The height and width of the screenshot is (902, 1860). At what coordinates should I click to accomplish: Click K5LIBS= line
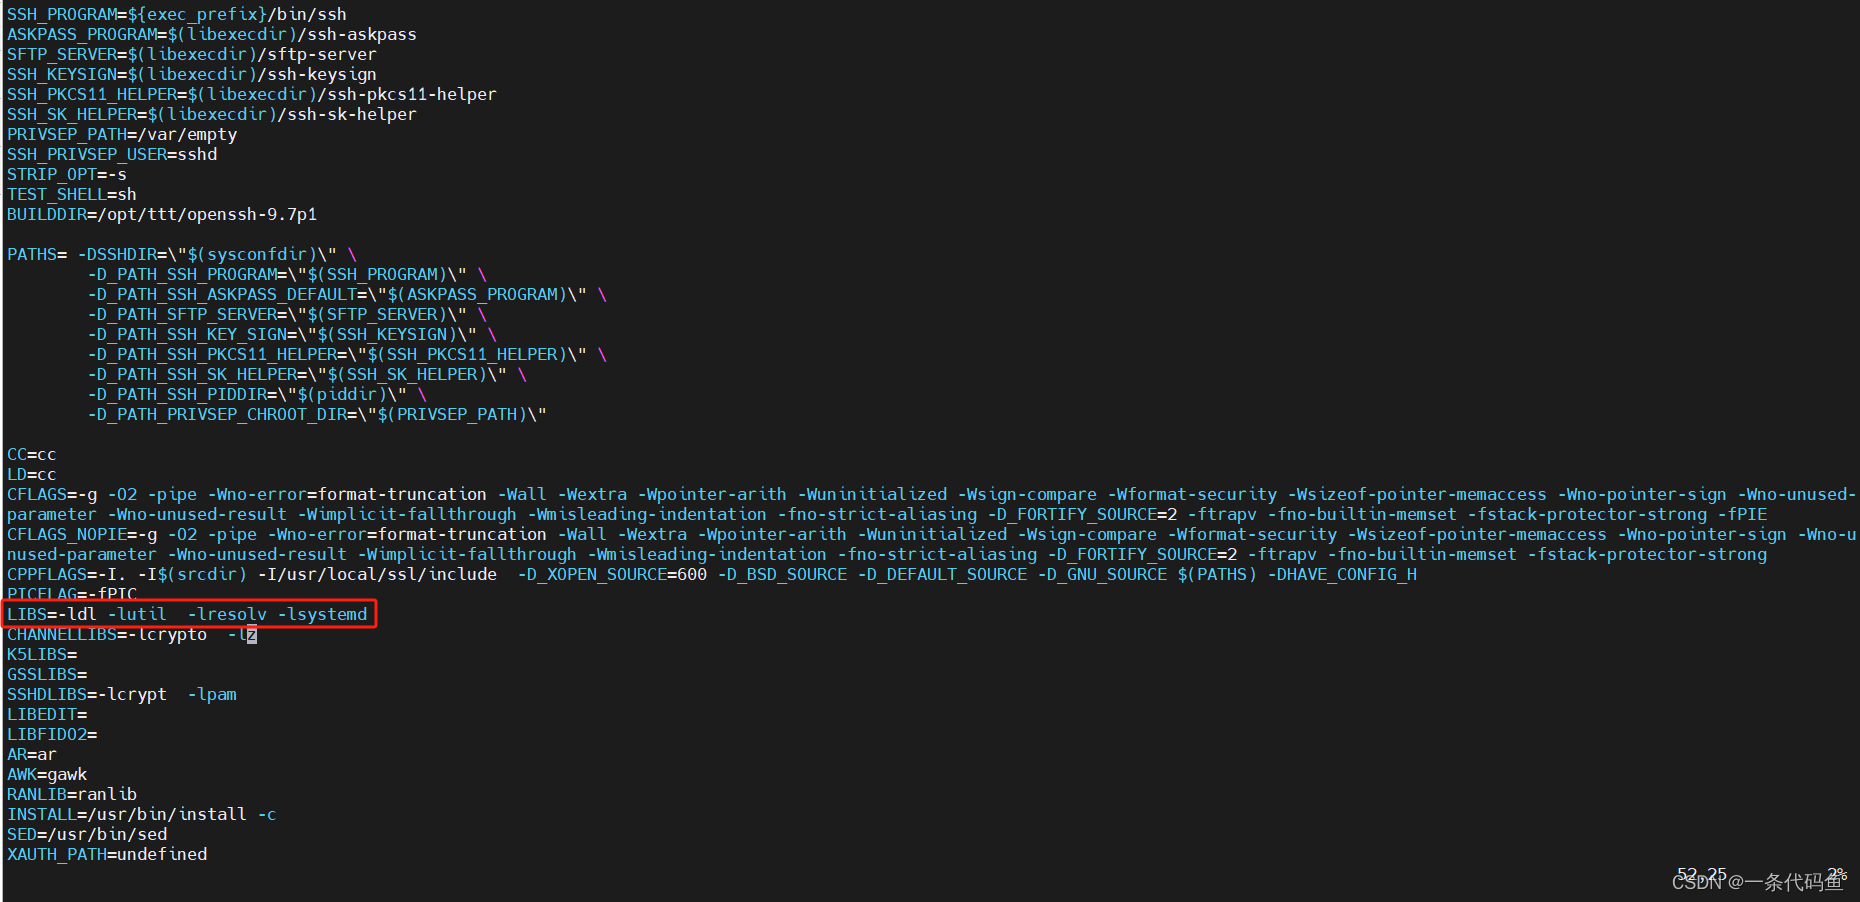coord(42,654)
